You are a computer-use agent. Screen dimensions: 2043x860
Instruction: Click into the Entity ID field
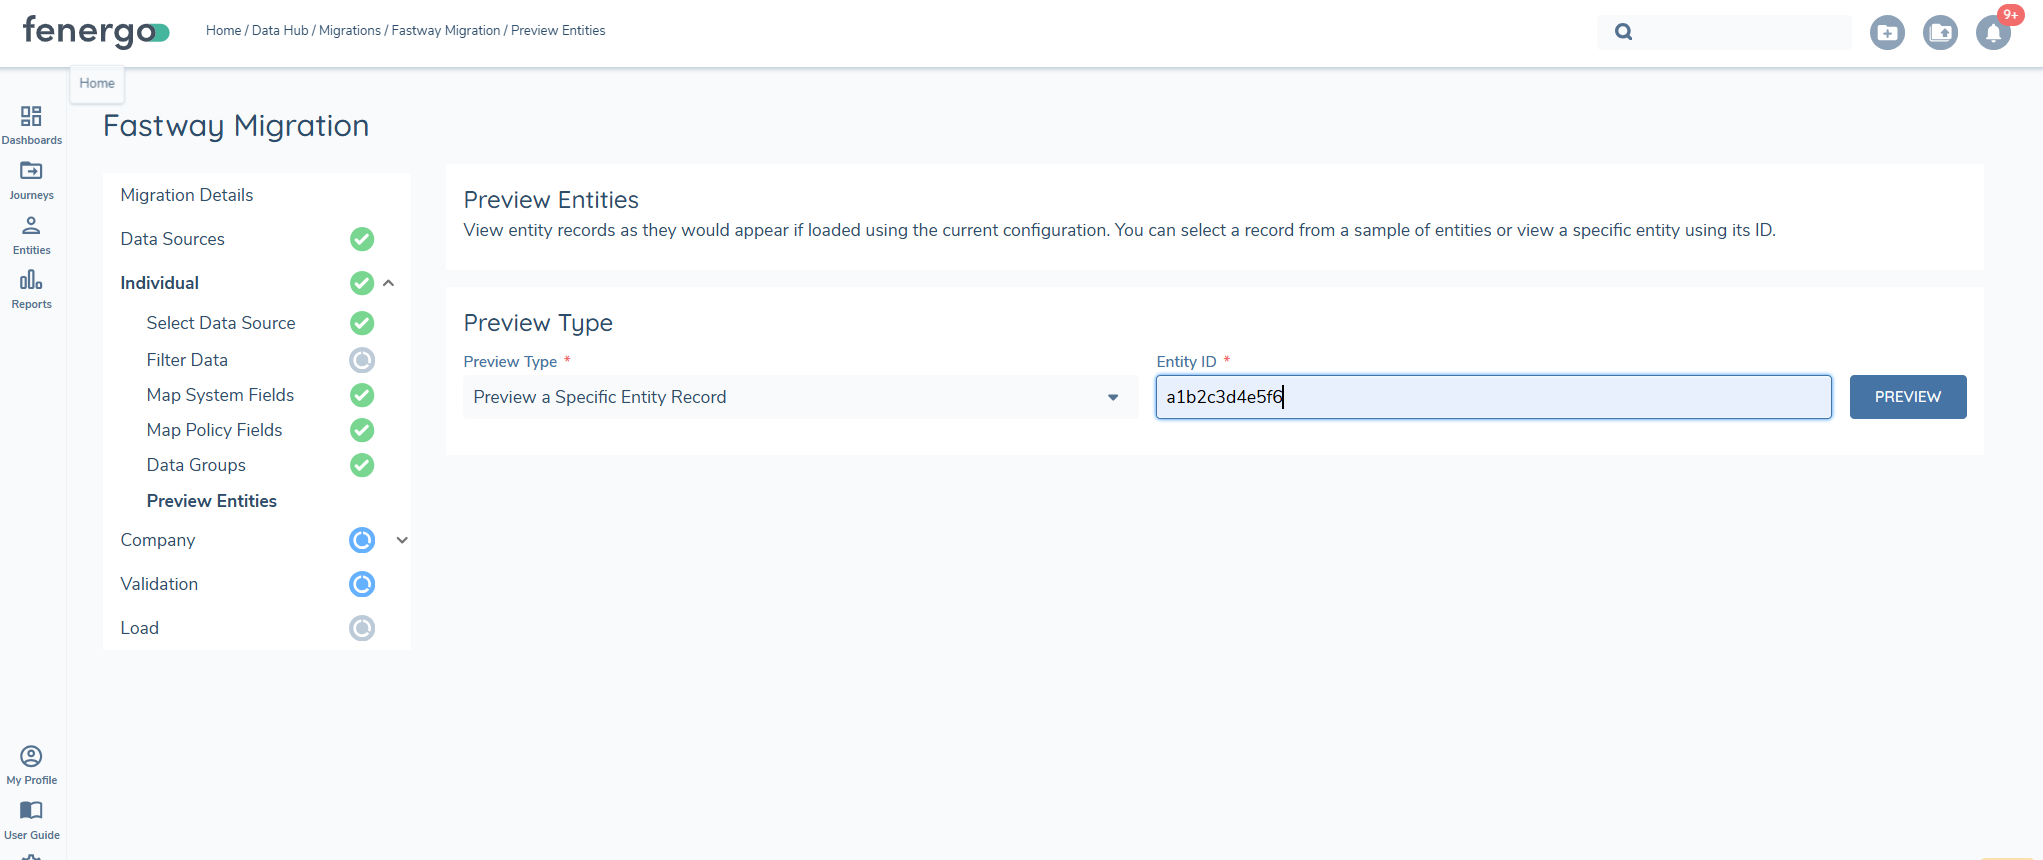point(1493,397)
